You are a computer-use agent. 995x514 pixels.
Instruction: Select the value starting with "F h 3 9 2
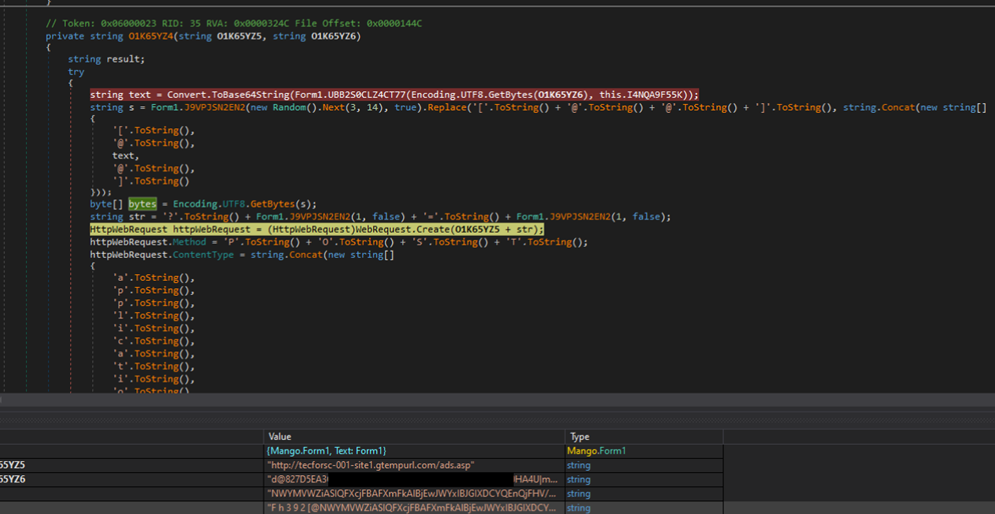410,507
